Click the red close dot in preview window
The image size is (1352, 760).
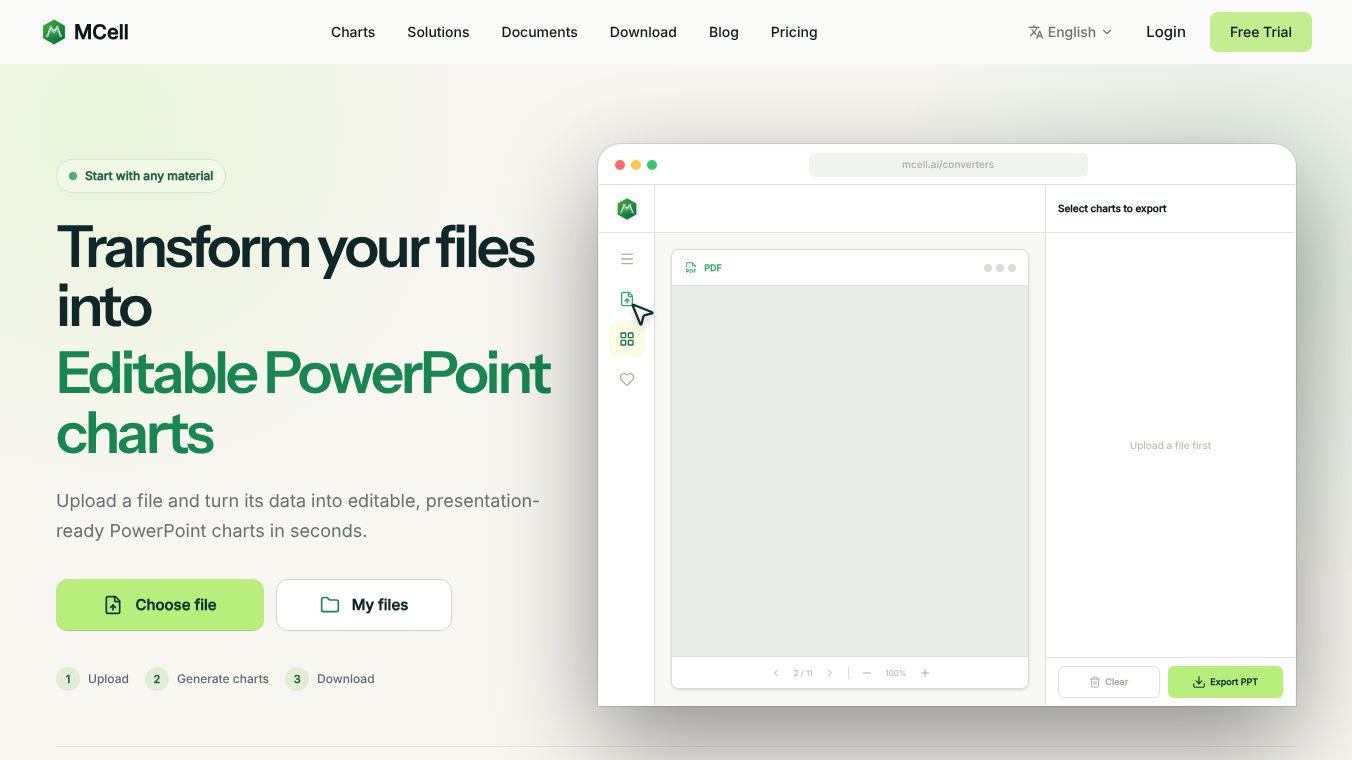[620, 165]
